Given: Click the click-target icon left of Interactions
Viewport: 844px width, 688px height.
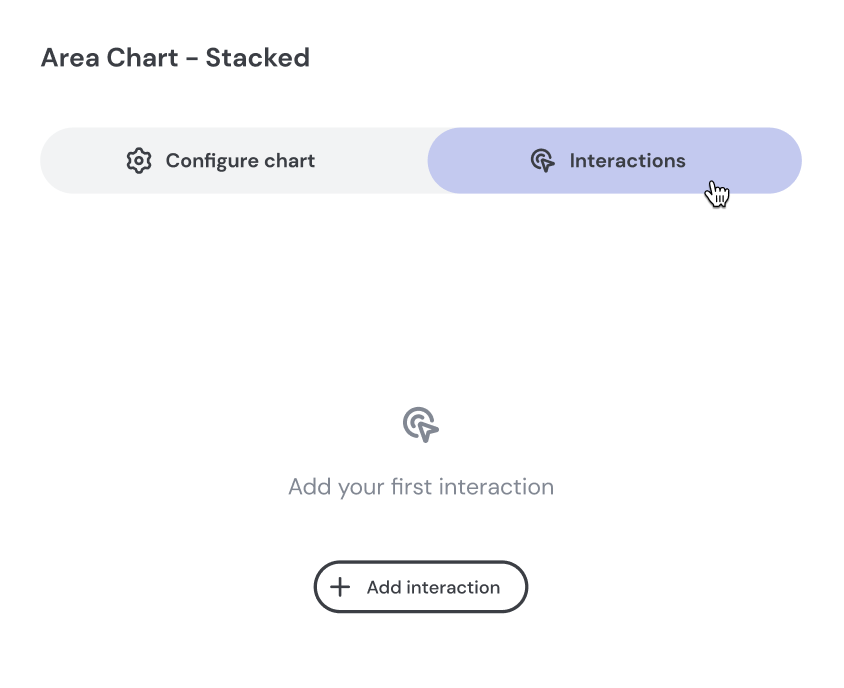Looking at the screenshot, I should [542, 161].
